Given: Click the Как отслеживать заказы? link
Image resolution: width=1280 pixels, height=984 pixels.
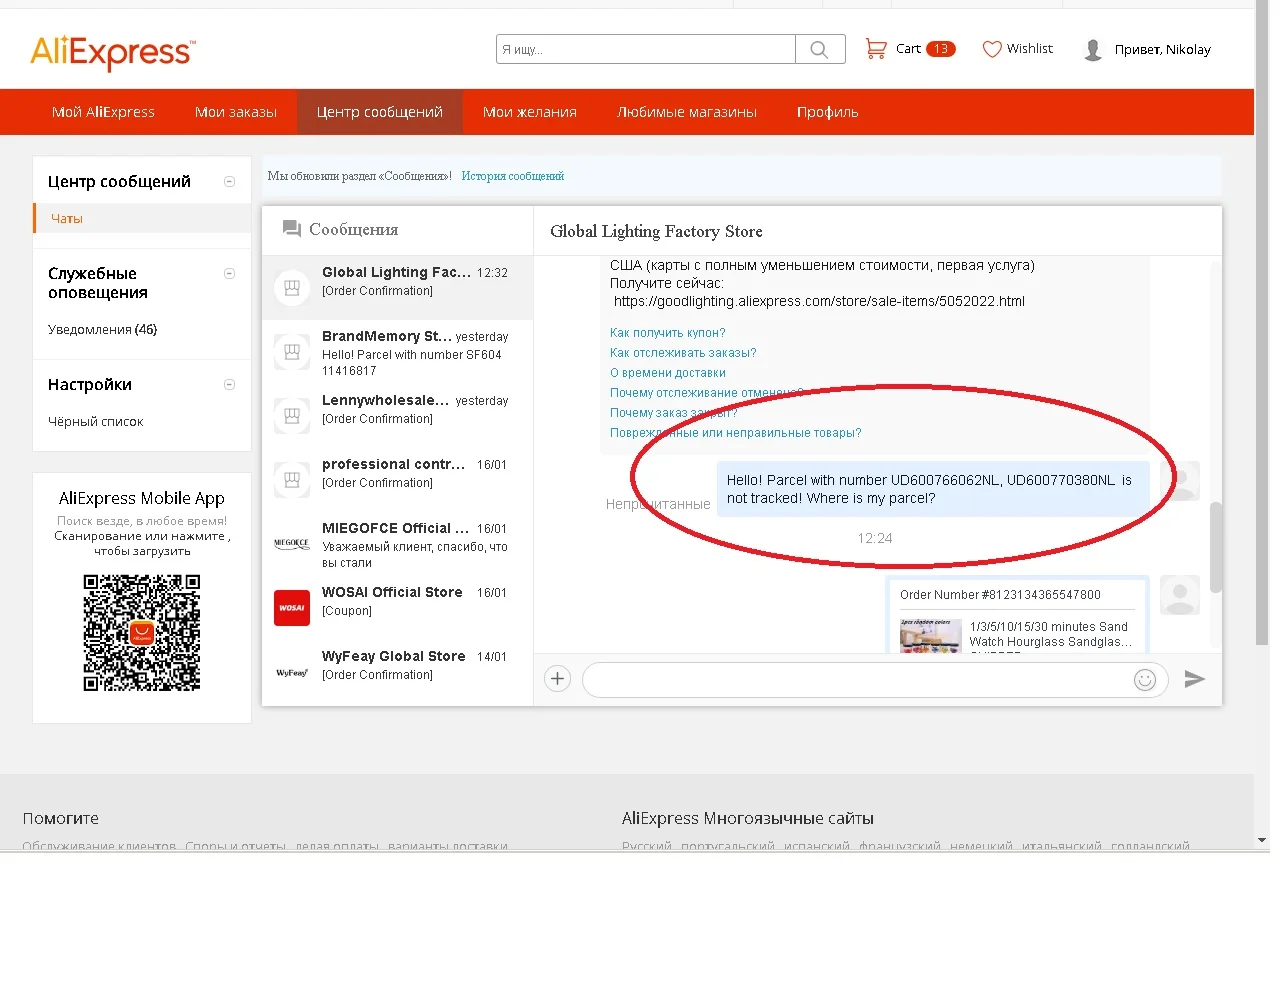Looking at the screenshot, I should click(683, 353).
